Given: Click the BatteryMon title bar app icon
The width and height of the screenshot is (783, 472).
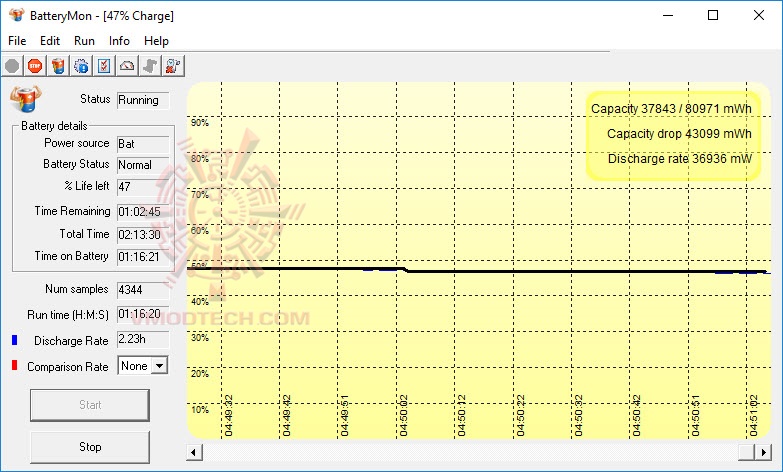Looking at the screenshot, I should (16, 15).
